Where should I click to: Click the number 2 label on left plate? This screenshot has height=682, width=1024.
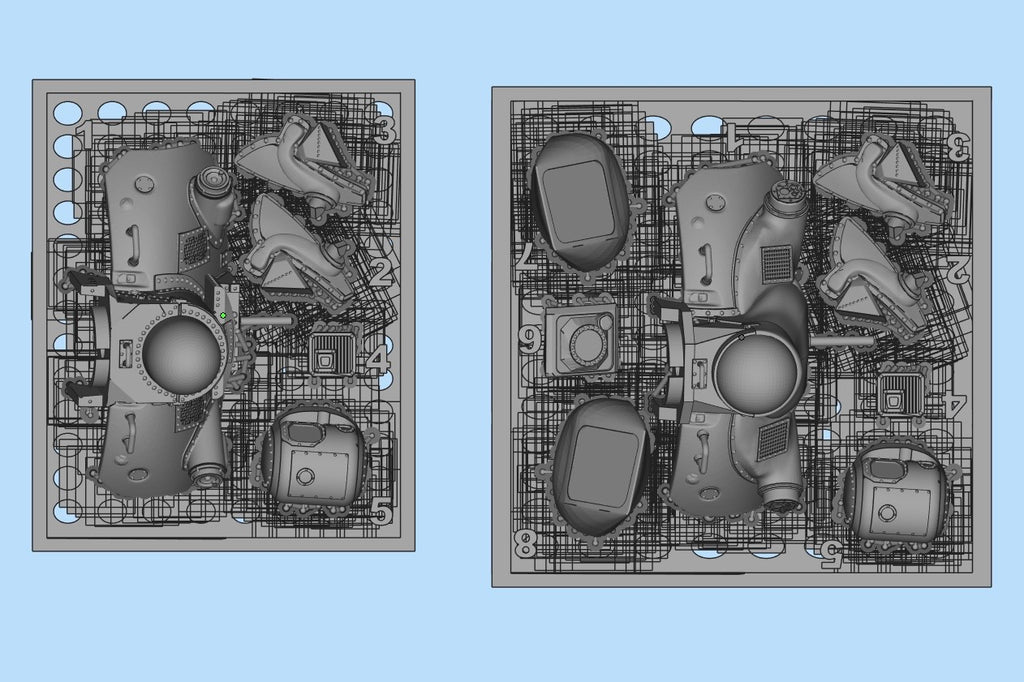382,270
